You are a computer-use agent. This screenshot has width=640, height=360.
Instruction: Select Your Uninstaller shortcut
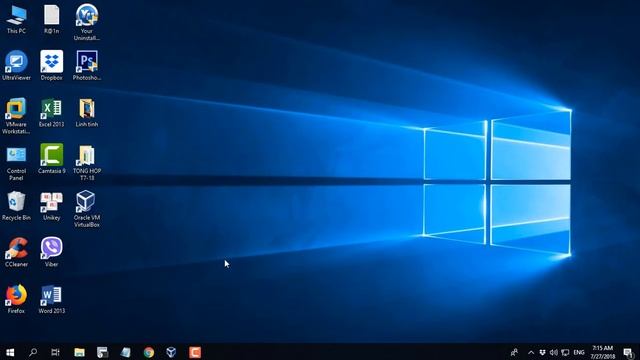[x=87, y=22]
